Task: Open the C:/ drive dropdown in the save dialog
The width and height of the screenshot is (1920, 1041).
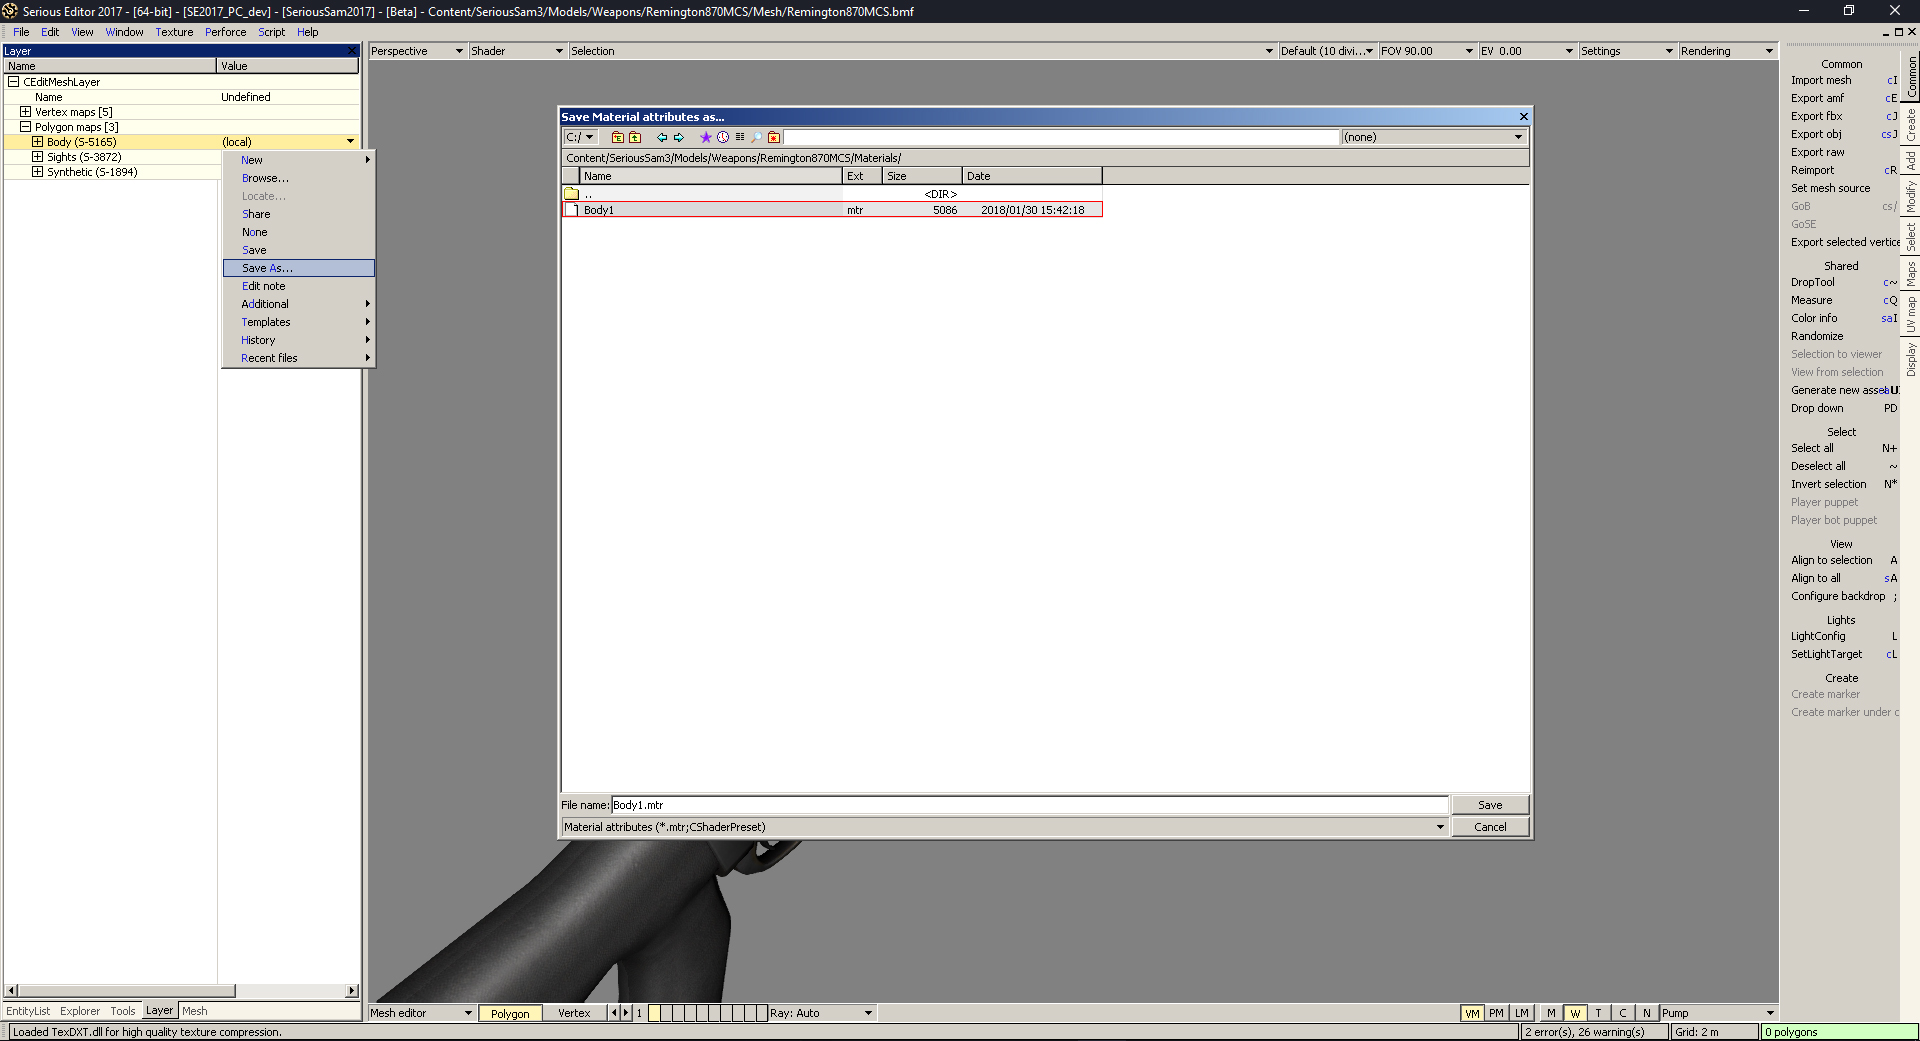Action: pos(580,137)
